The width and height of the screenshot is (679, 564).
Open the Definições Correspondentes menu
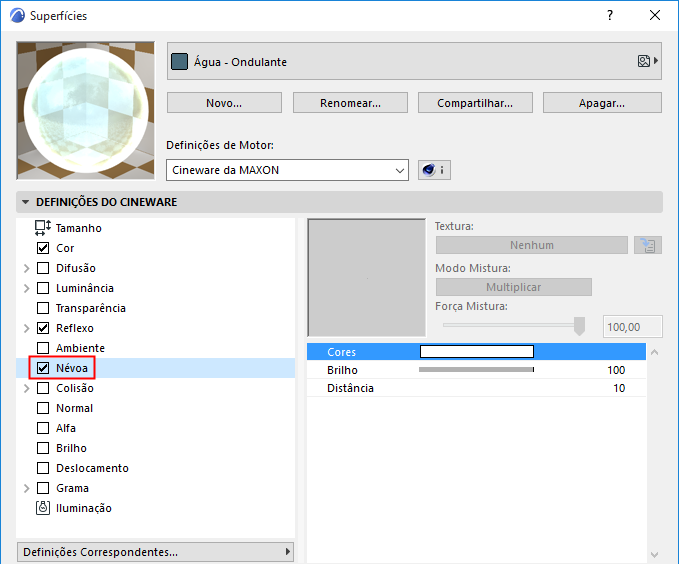coord(155,552)
